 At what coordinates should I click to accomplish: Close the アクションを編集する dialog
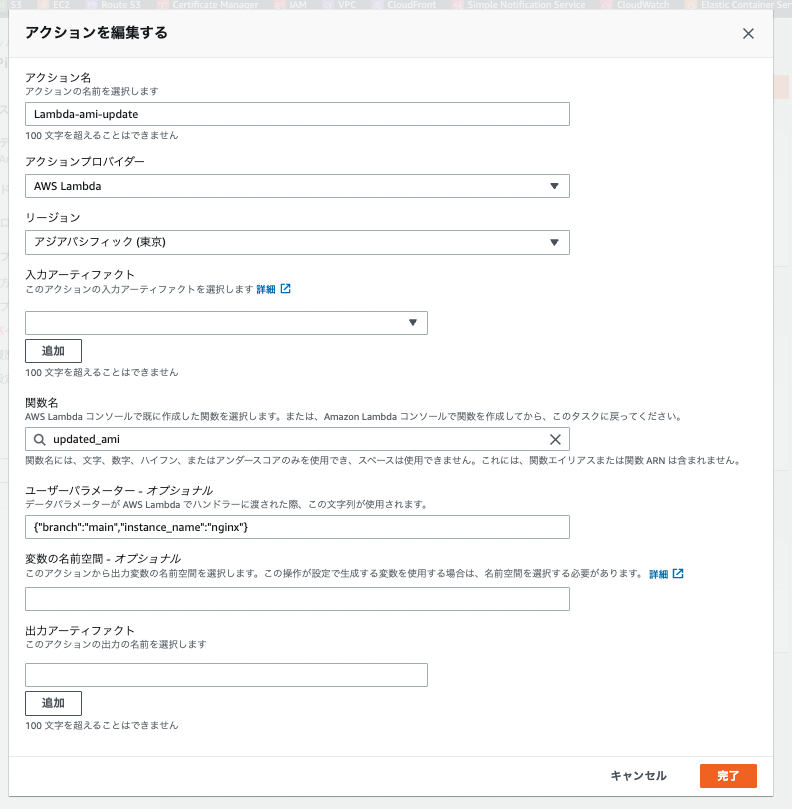(x=748, y=33)
